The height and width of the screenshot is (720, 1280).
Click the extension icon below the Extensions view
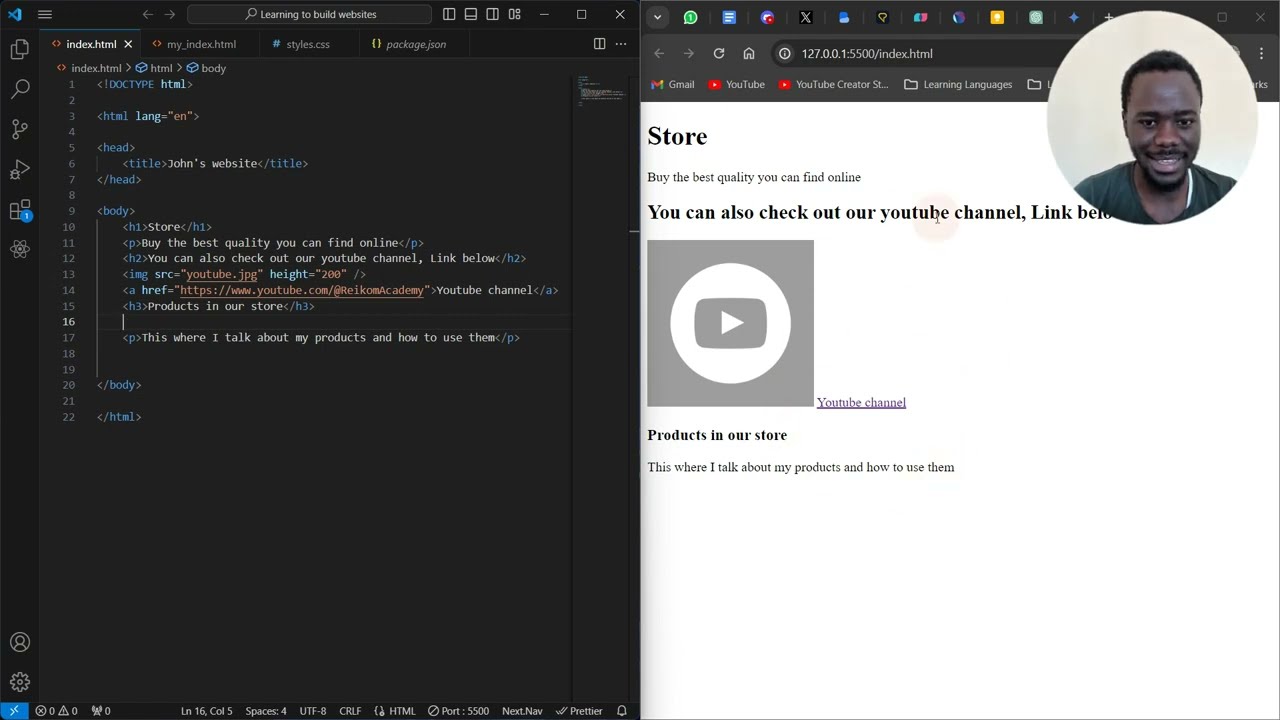coord(20,249)
